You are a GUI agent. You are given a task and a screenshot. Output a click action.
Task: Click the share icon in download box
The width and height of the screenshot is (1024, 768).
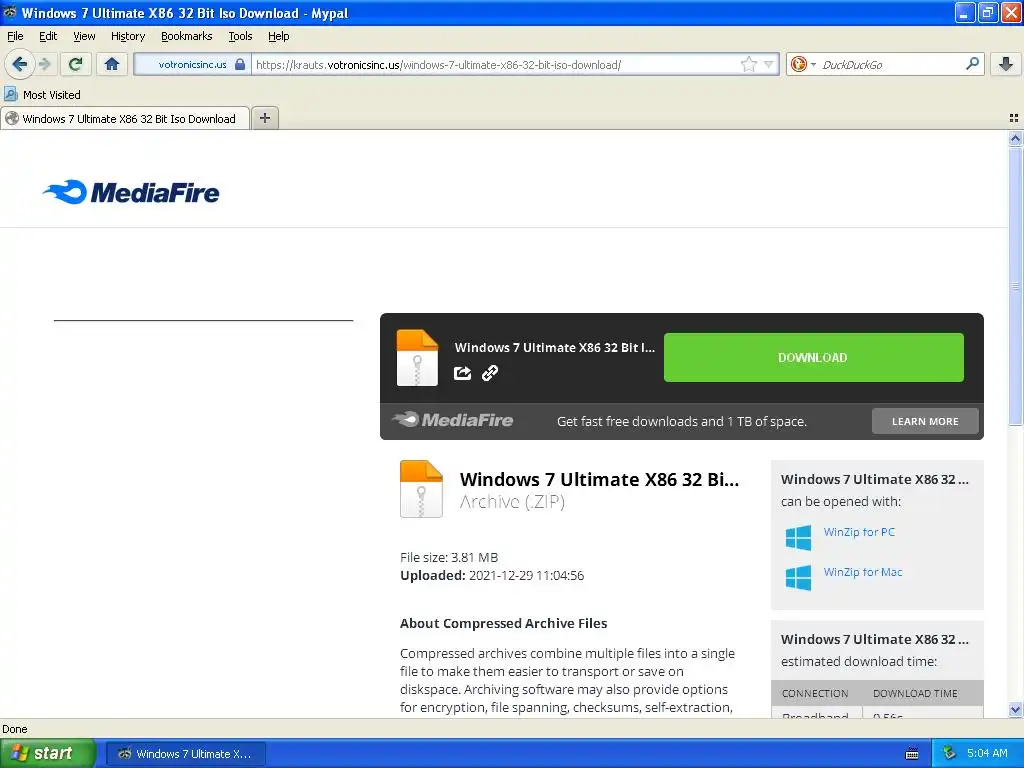coord(462,373)
